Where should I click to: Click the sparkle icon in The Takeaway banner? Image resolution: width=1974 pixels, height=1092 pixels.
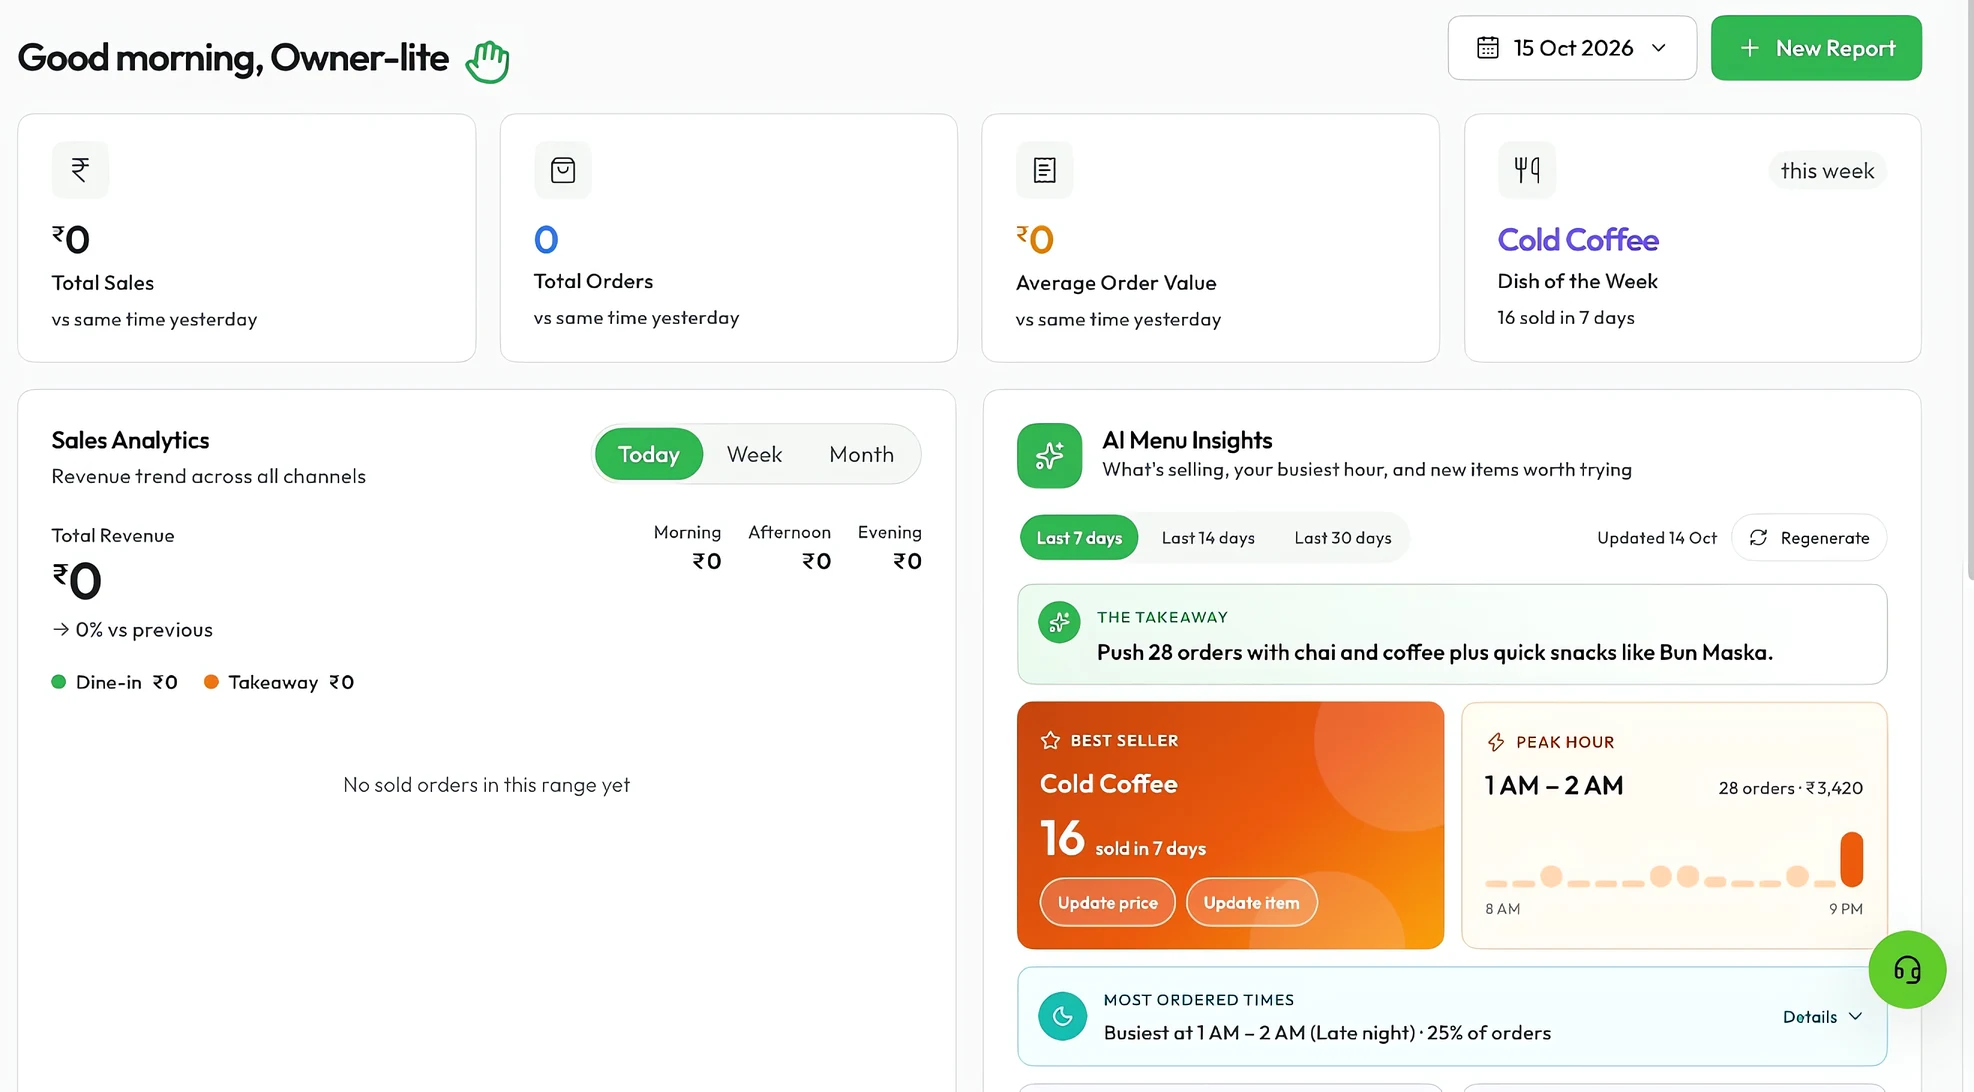point(1059,623)
